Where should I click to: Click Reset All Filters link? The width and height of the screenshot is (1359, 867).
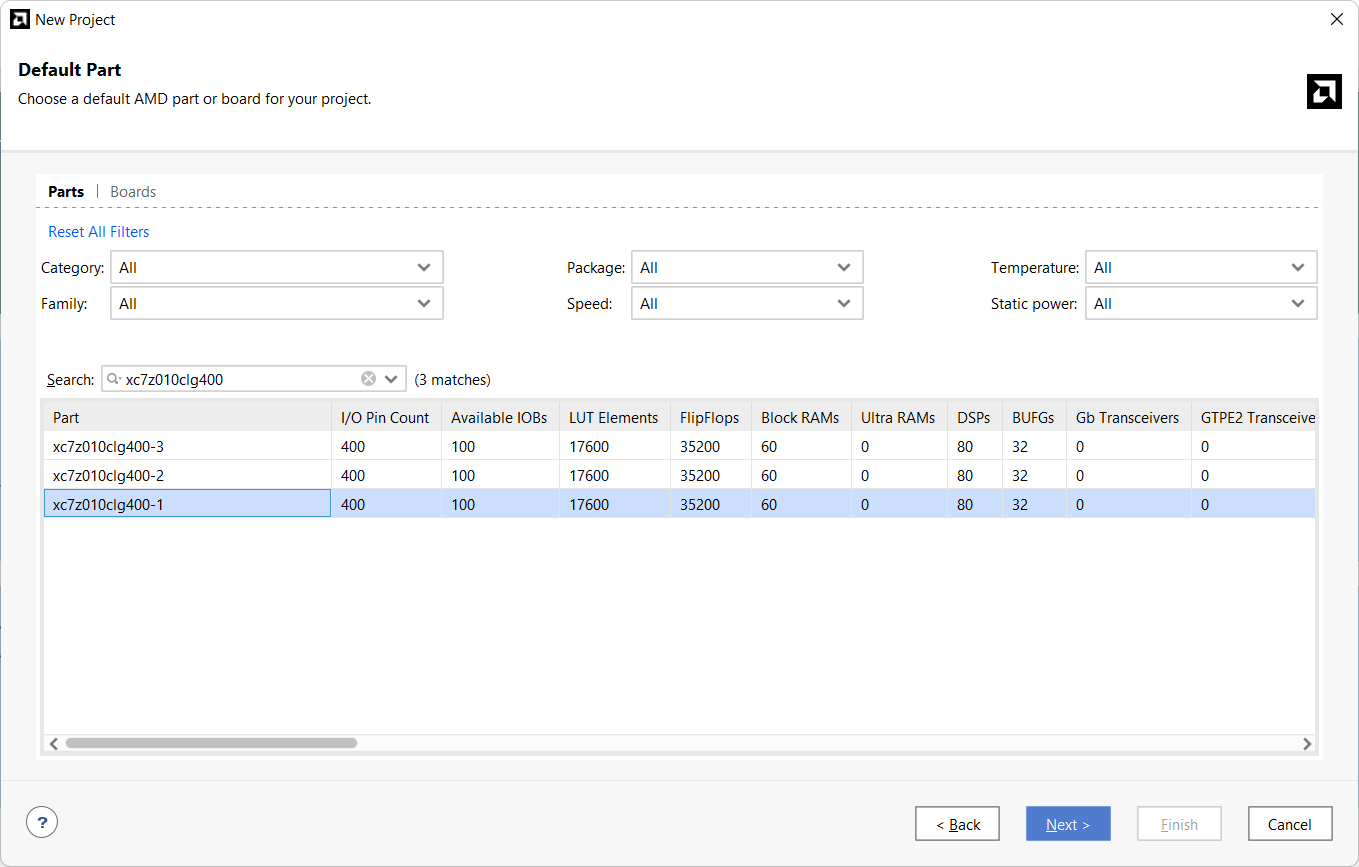click(x=99, y=232)
